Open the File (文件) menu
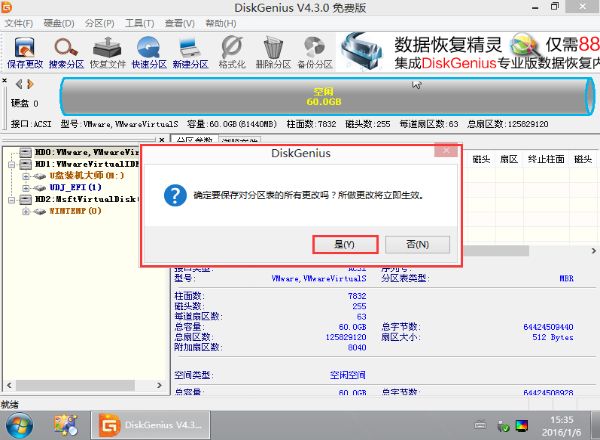This screenshot has width=600, height=440. pyautogui.click(x=19, y=23)
